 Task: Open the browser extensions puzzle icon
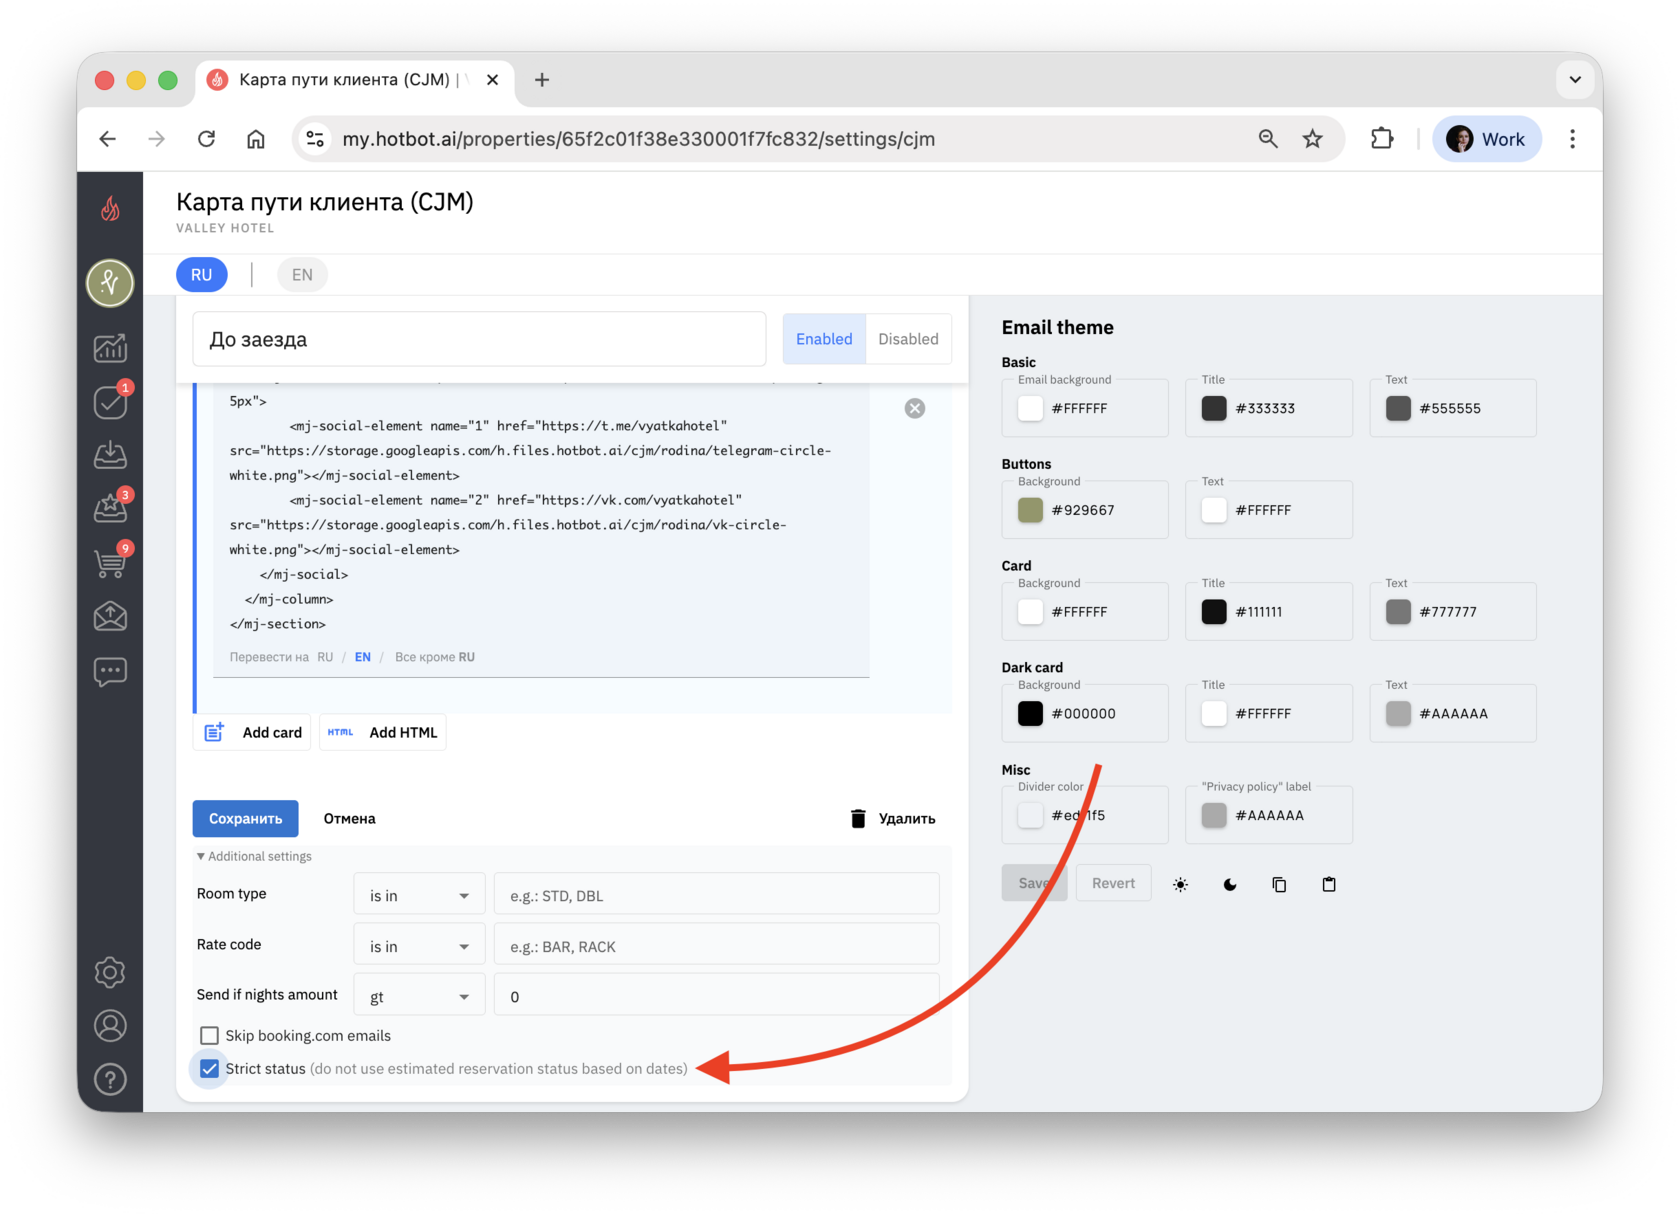point(1382,139)
